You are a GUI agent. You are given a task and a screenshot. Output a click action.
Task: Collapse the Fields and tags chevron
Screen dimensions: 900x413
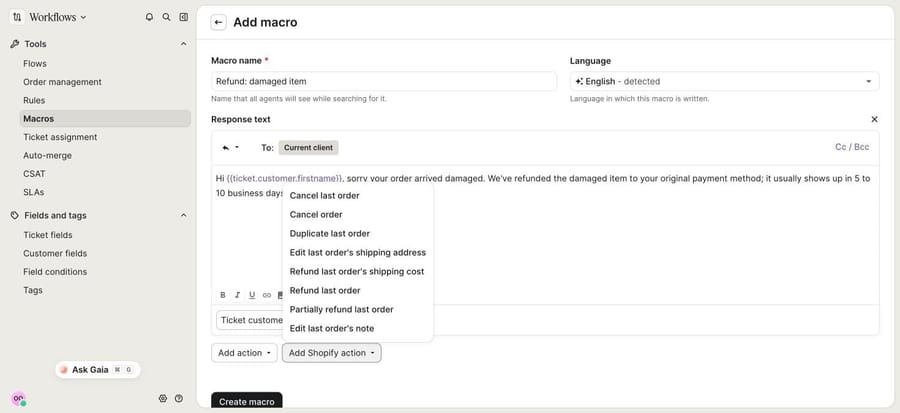[184, 215]
